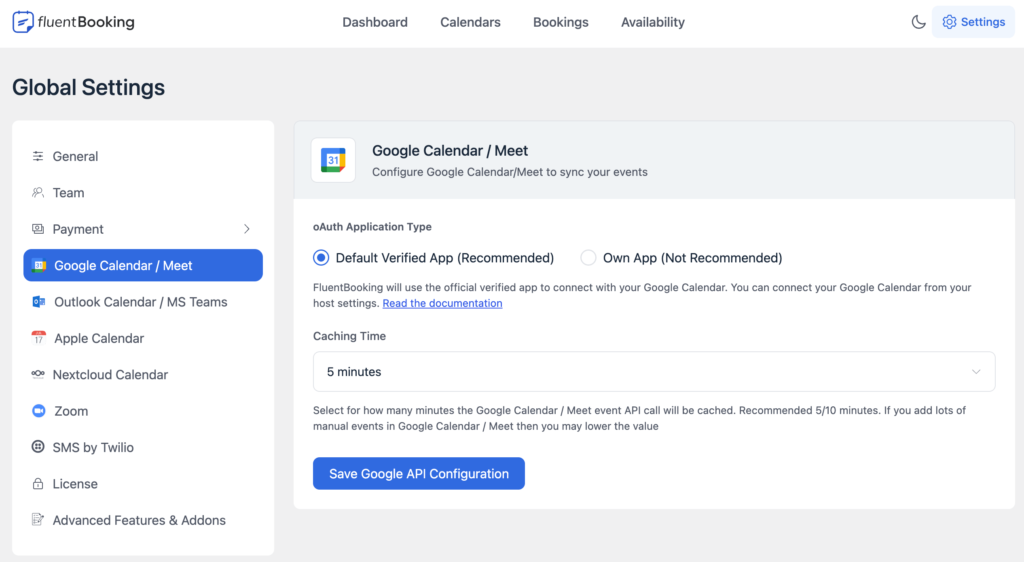The image size is (1024, 562).
Task: Click the oAuth Application Type label
Action: pyautogui.click(x=372, y=226)
